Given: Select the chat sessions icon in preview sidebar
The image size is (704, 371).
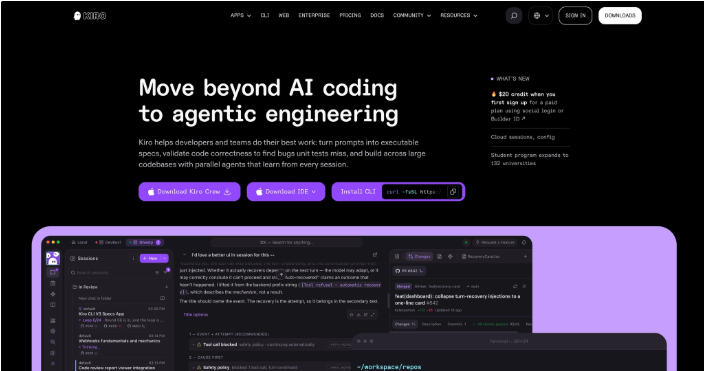Looking at the screenshot, I should point(53,272).
